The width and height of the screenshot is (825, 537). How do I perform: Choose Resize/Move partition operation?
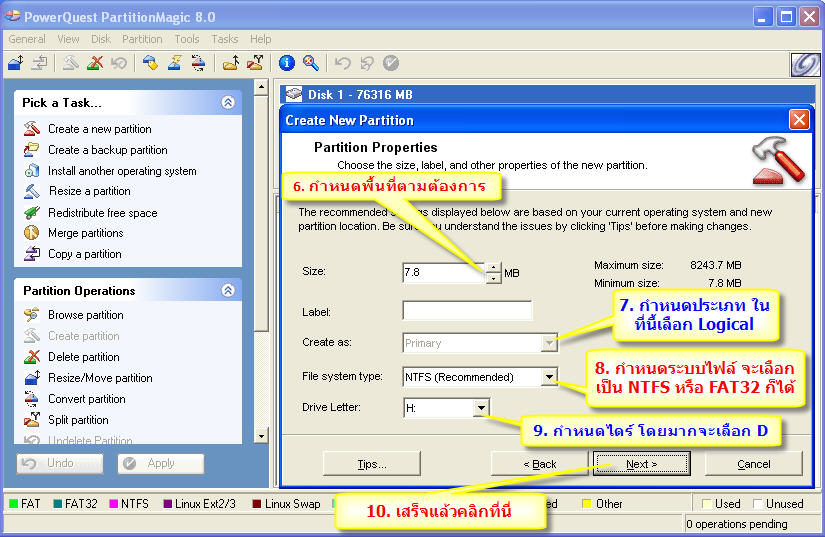click(100, 378)
